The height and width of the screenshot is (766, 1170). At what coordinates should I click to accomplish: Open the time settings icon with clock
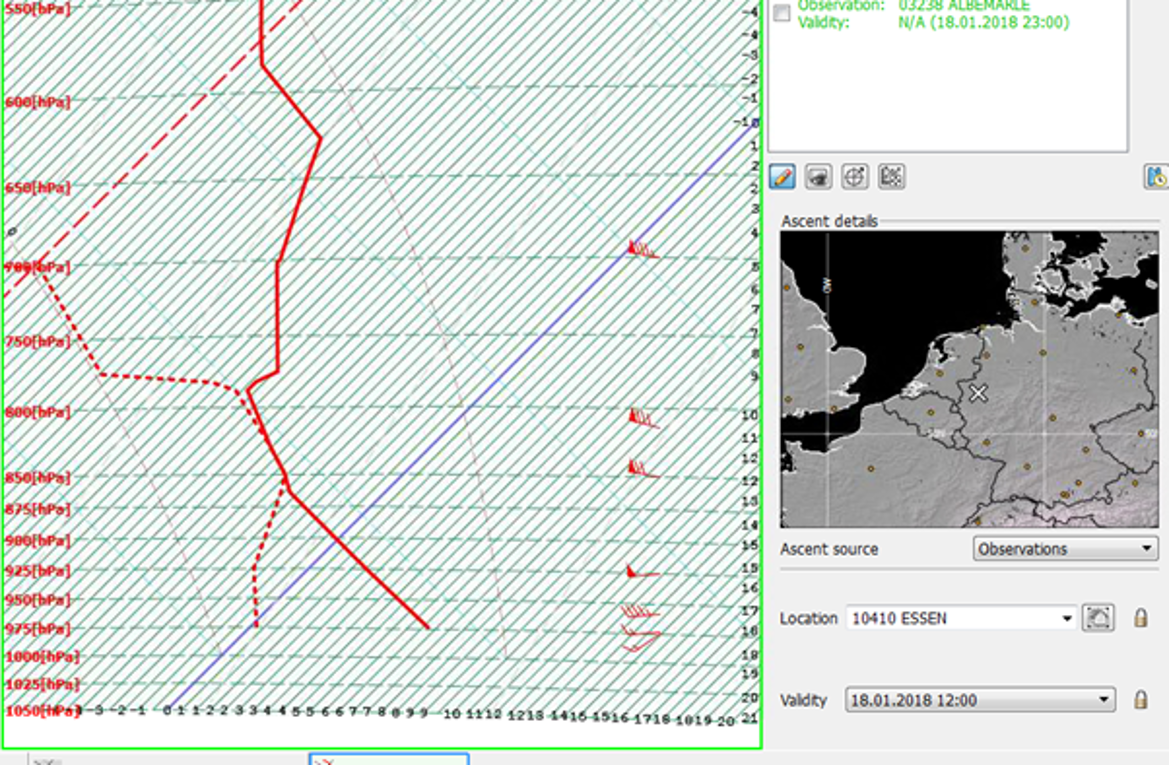point(1157,177)
